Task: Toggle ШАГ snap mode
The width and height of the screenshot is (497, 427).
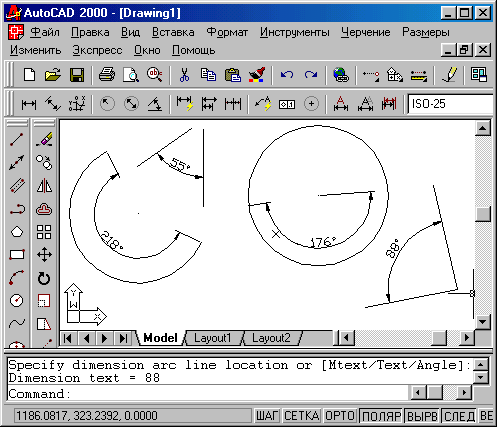Action: pos(267,416)
